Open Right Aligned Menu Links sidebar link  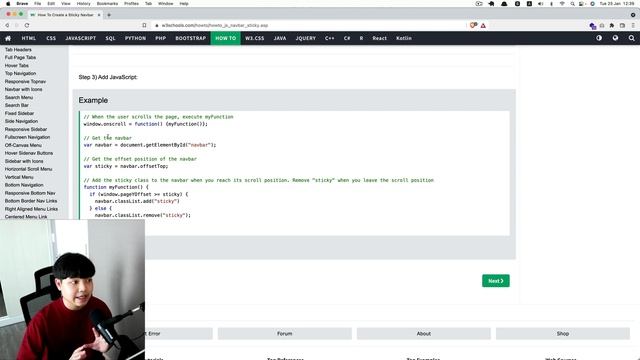tap(31, 209)
